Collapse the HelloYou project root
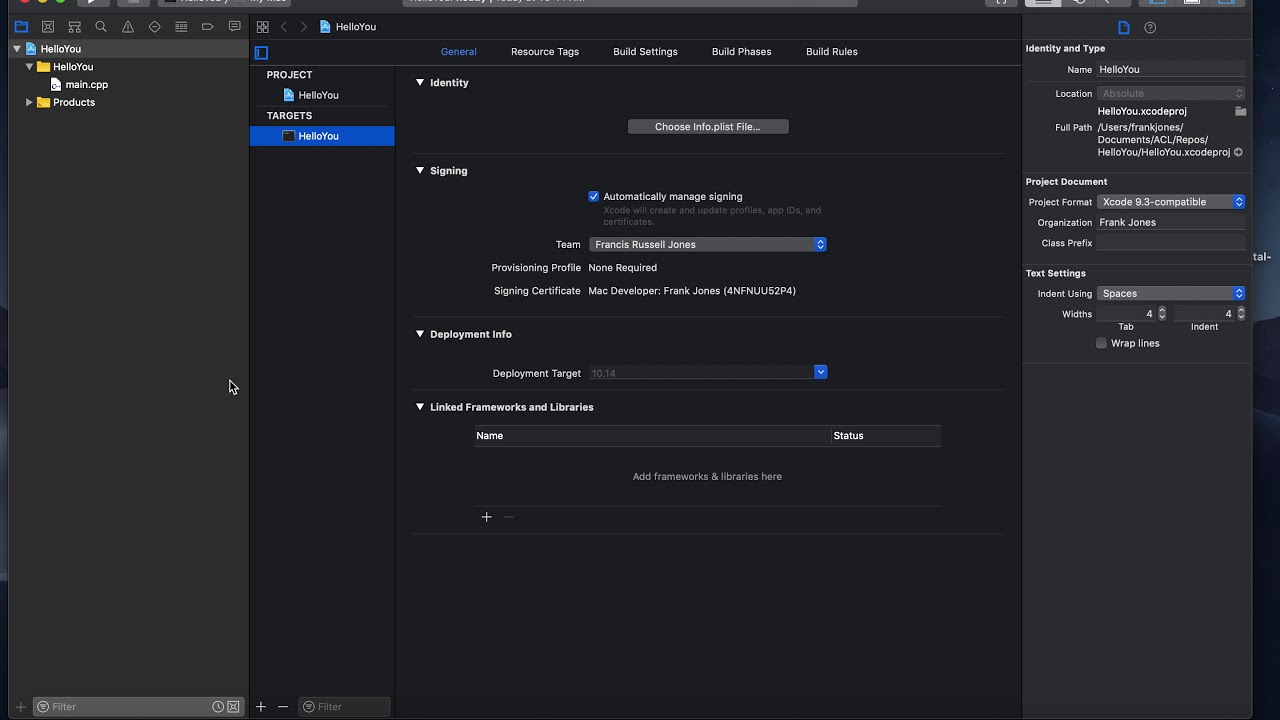This screenshot has width=1280, height=720. click(x=17, y=49)
